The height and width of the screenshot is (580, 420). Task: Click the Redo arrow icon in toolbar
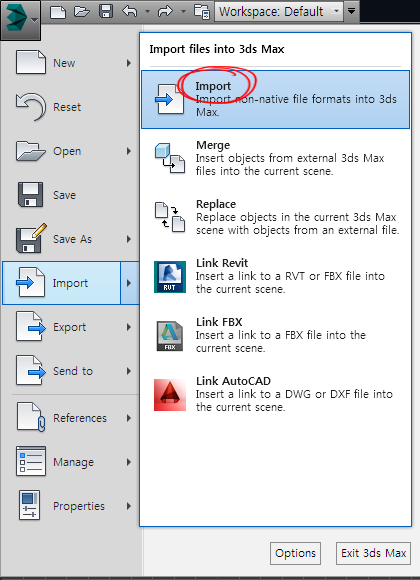tap(165, 11)
